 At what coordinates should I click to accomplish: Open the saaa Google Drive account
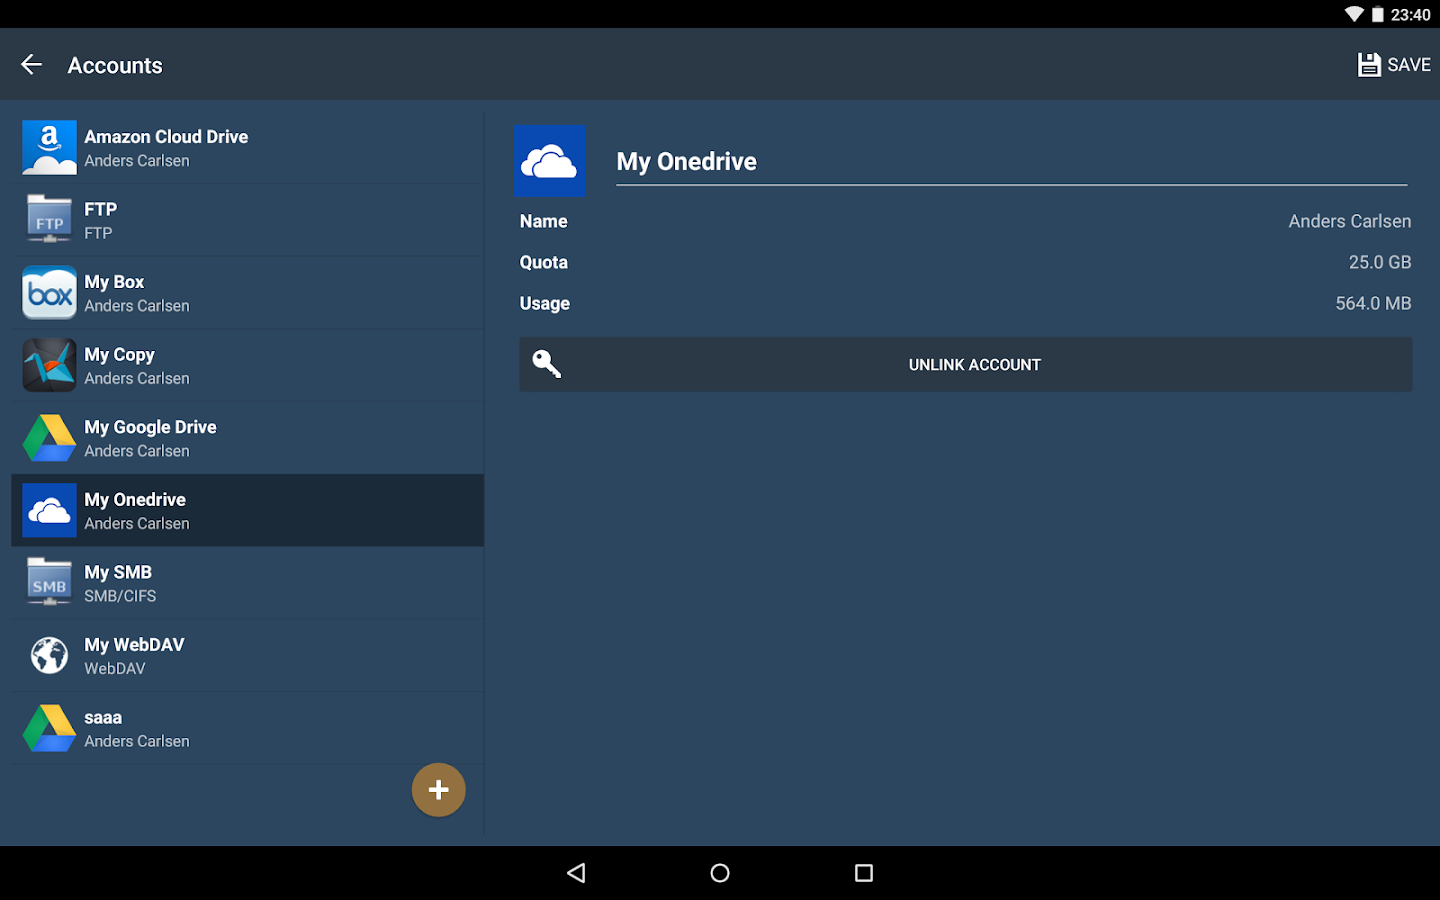tap(245, 727)
